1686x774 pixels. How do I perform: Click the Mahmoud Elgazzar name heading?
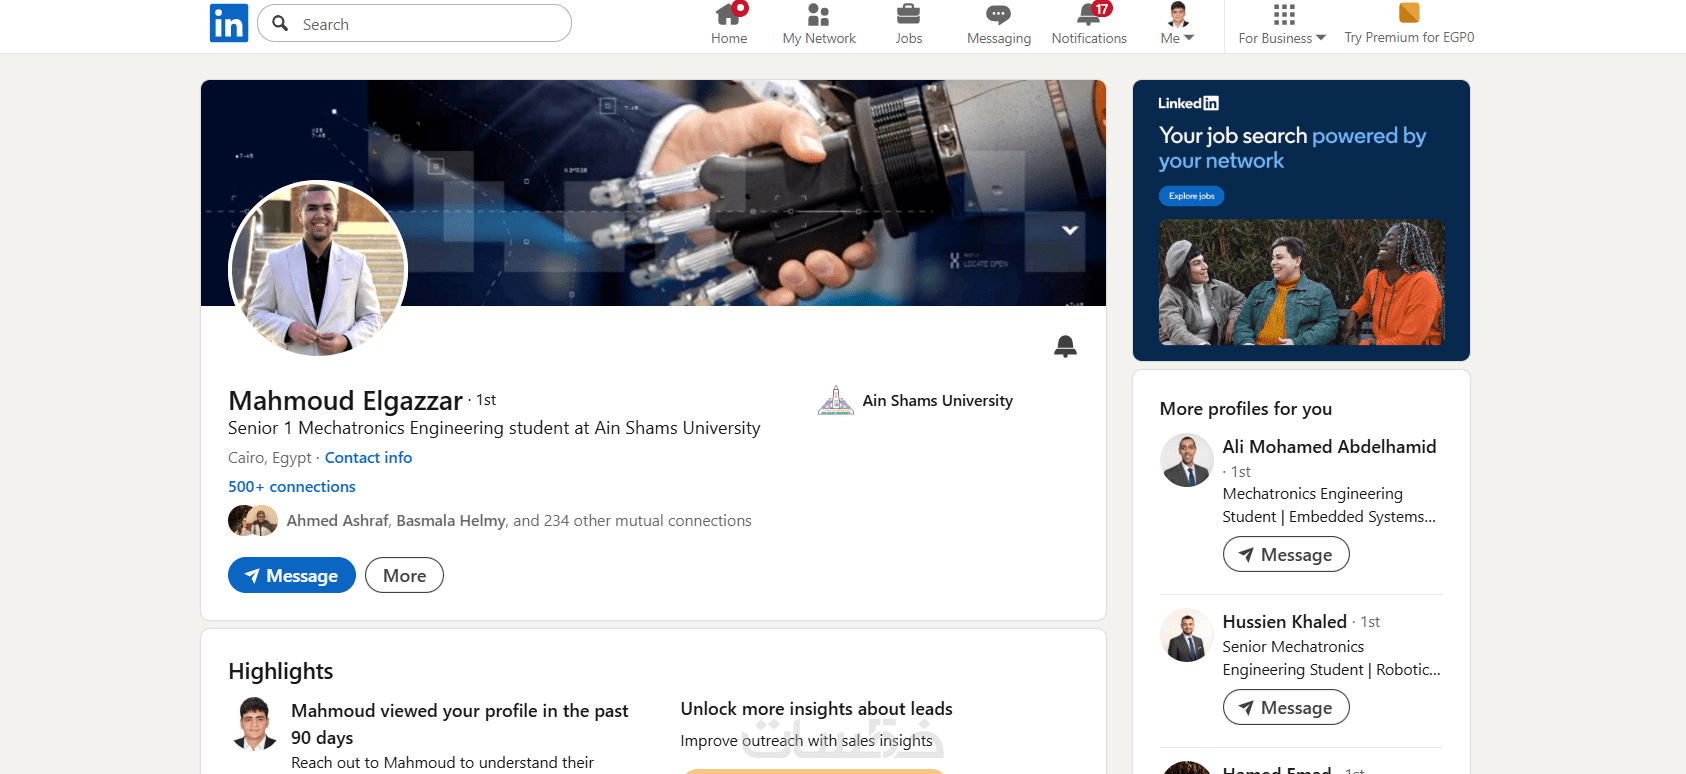pos(345,401)
